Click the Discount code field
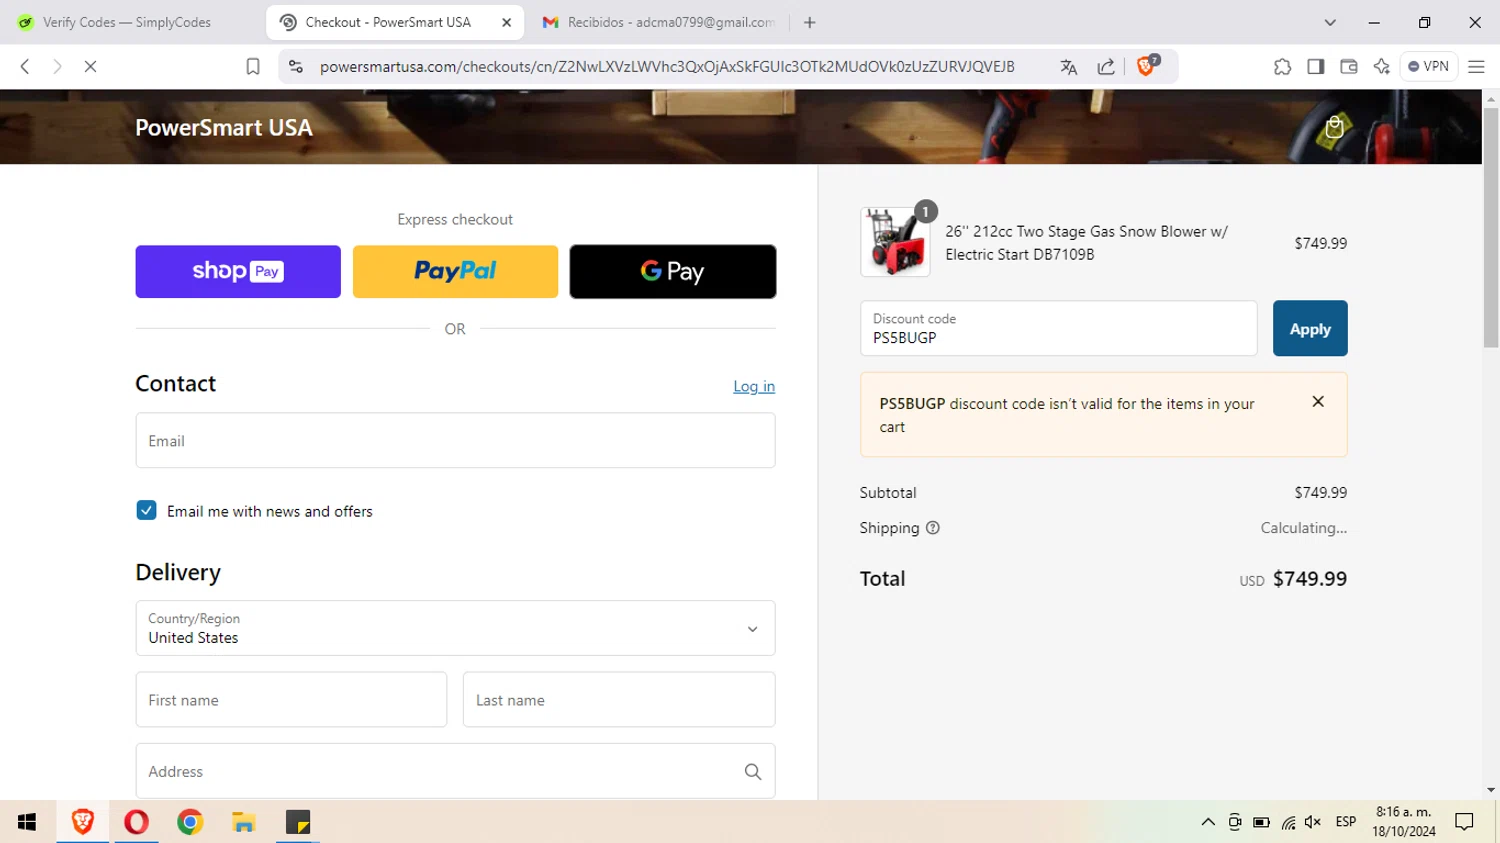Screen dimensions: 1500x843 1058,328
